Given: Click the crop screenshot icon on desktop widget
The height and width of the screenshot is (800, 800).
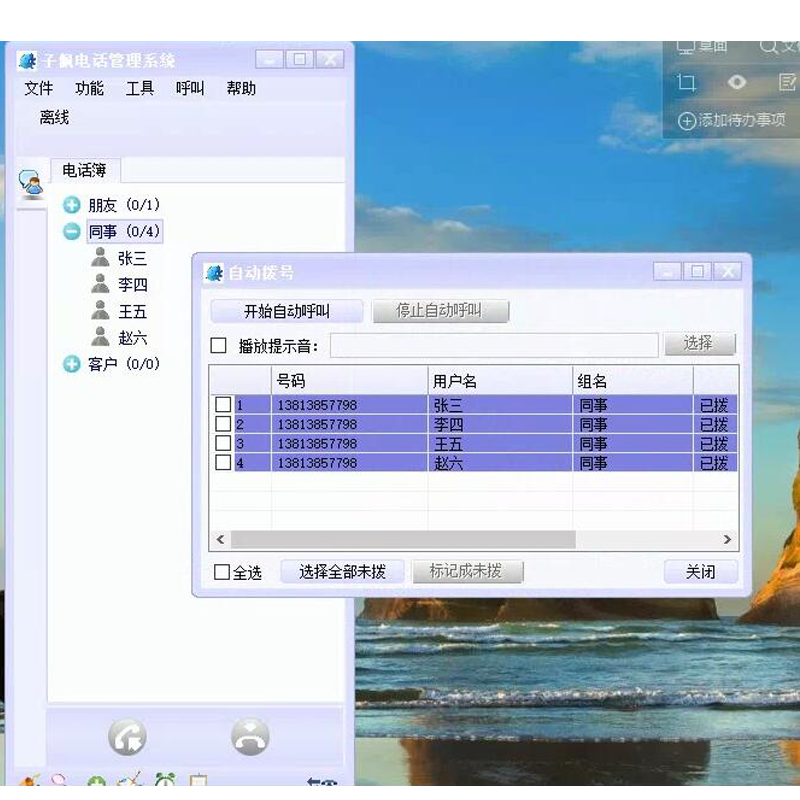Looking at the screenshot, I should pyautogui.click(x=686, y=82).
